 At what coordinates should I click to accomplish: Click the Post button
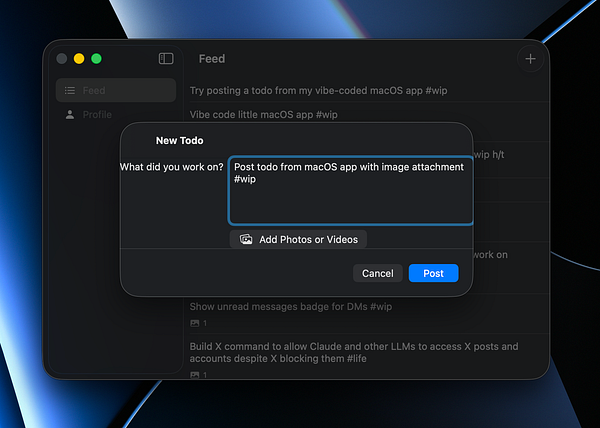pyautogui.click(x=433, y=273)
